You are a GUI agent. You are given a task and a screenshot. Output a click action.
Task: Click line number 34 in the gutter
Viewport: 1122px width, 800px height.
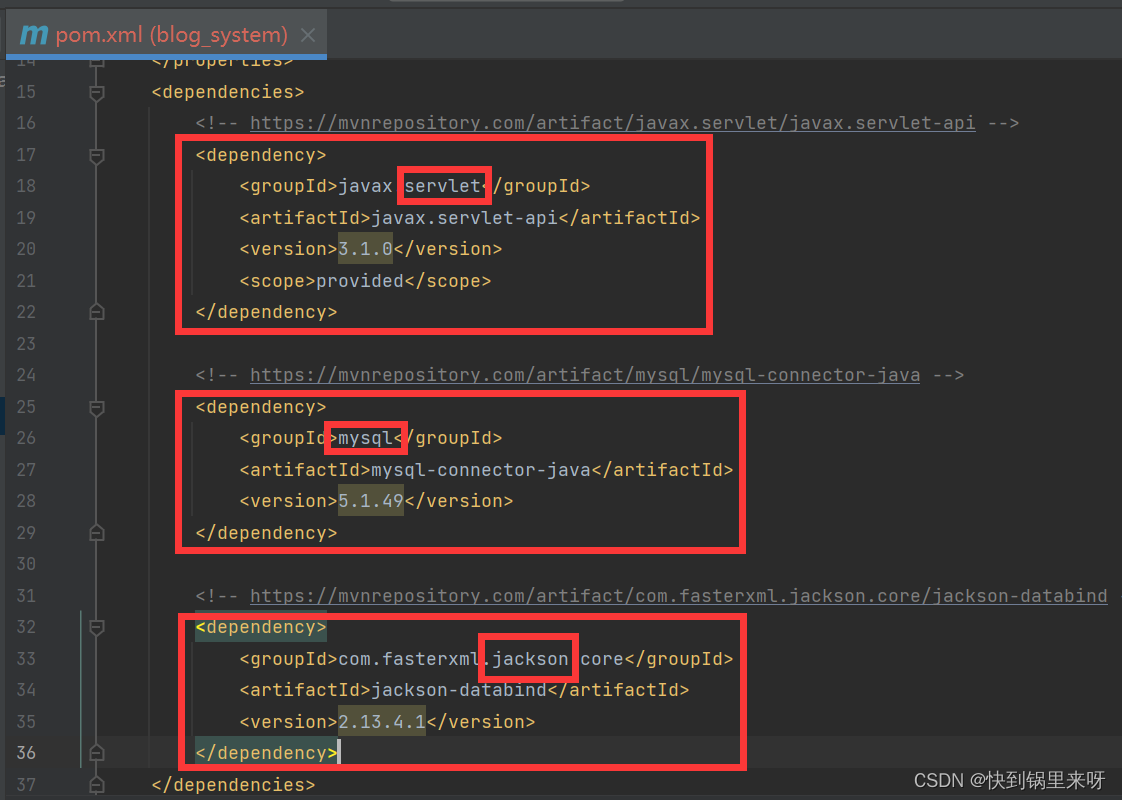pyautogui.click(x=26, y=690)
